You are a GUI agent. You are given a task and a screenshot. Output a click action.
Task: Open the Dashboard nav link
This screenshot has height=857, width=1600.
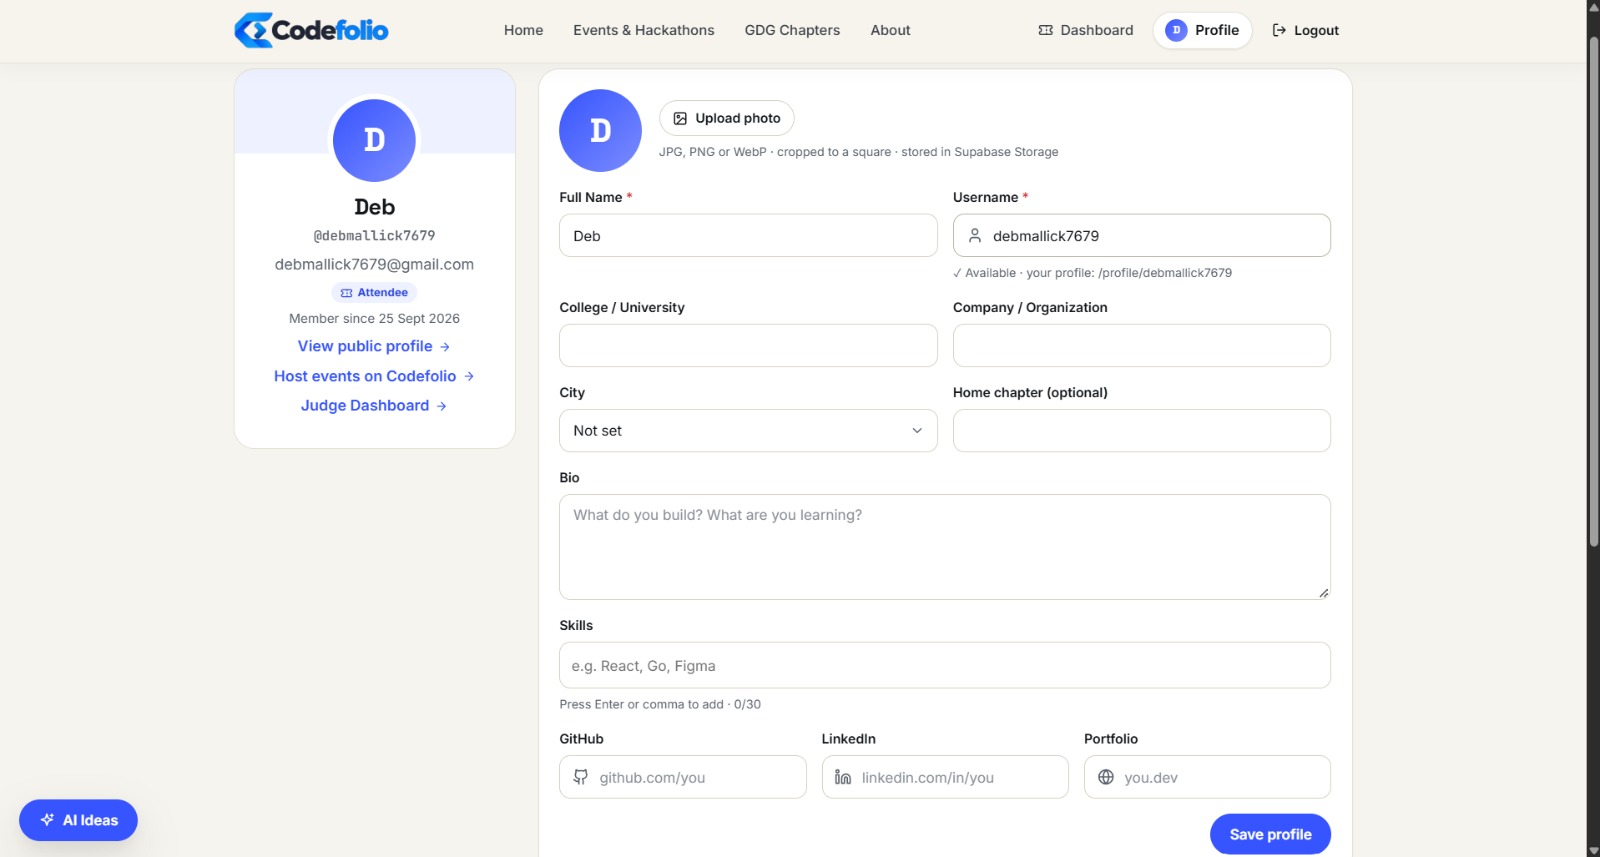pos(1086,30)
